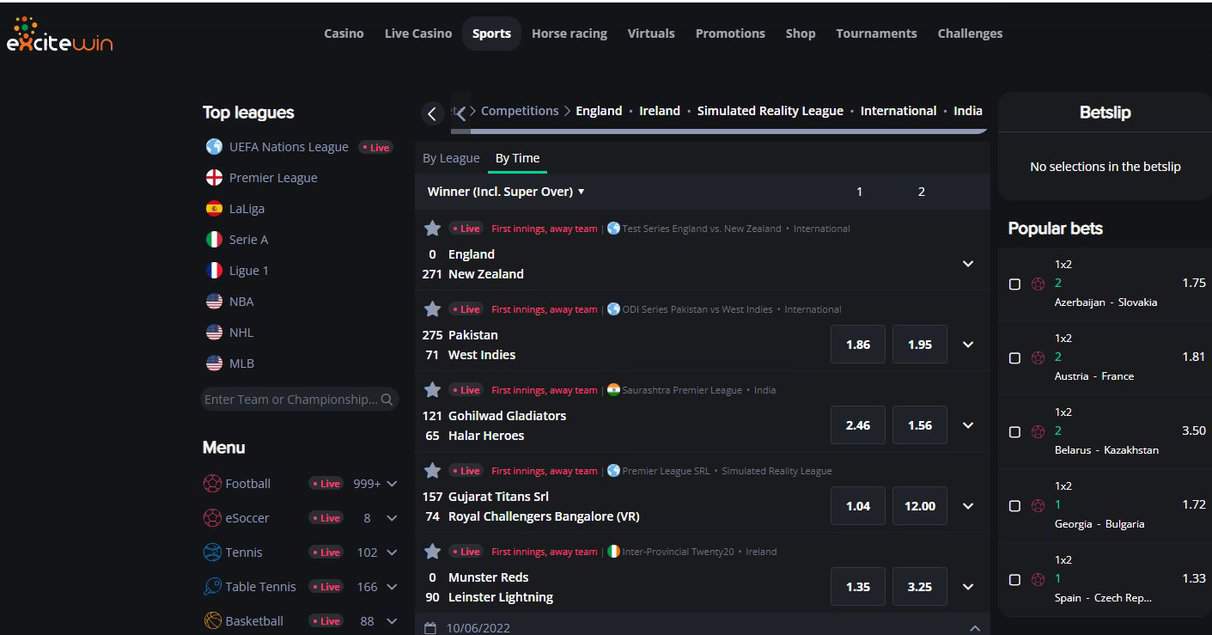Expand the eSoccer category in Menu
This screenshot has width=1212, height=635.
392,518
